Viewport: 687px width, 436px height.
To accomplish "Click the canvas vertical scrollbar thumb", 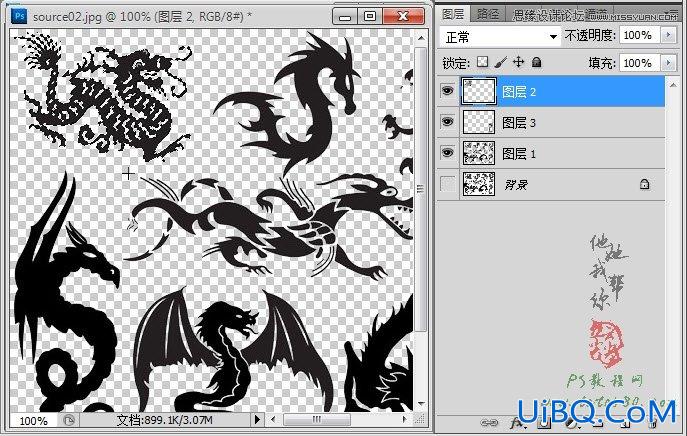I will coord(421,188).
